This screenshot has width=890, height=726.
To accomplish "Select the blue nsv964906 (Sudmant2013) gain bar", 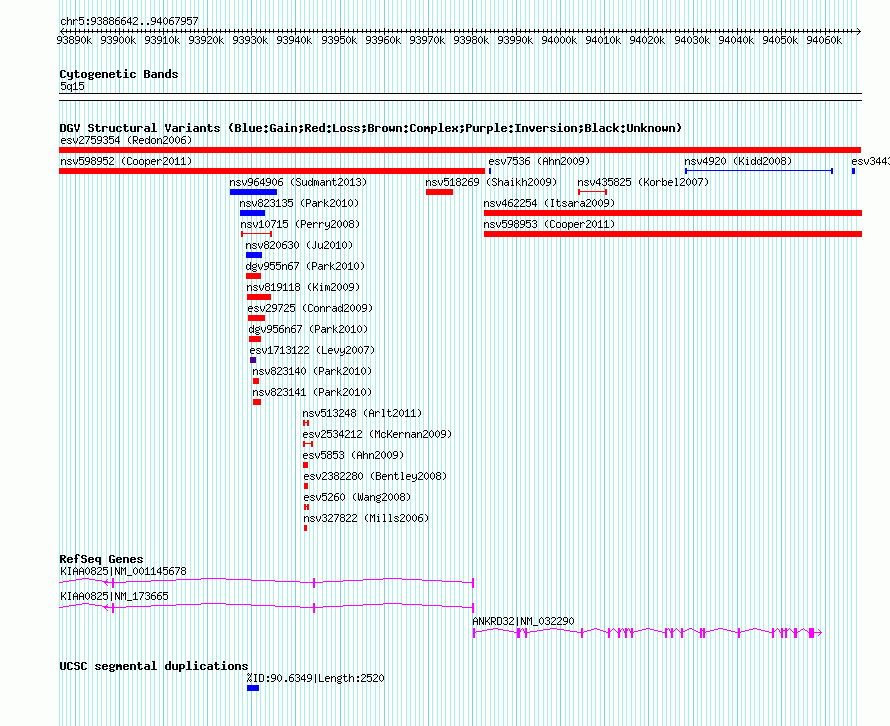I will click(253, 192).
